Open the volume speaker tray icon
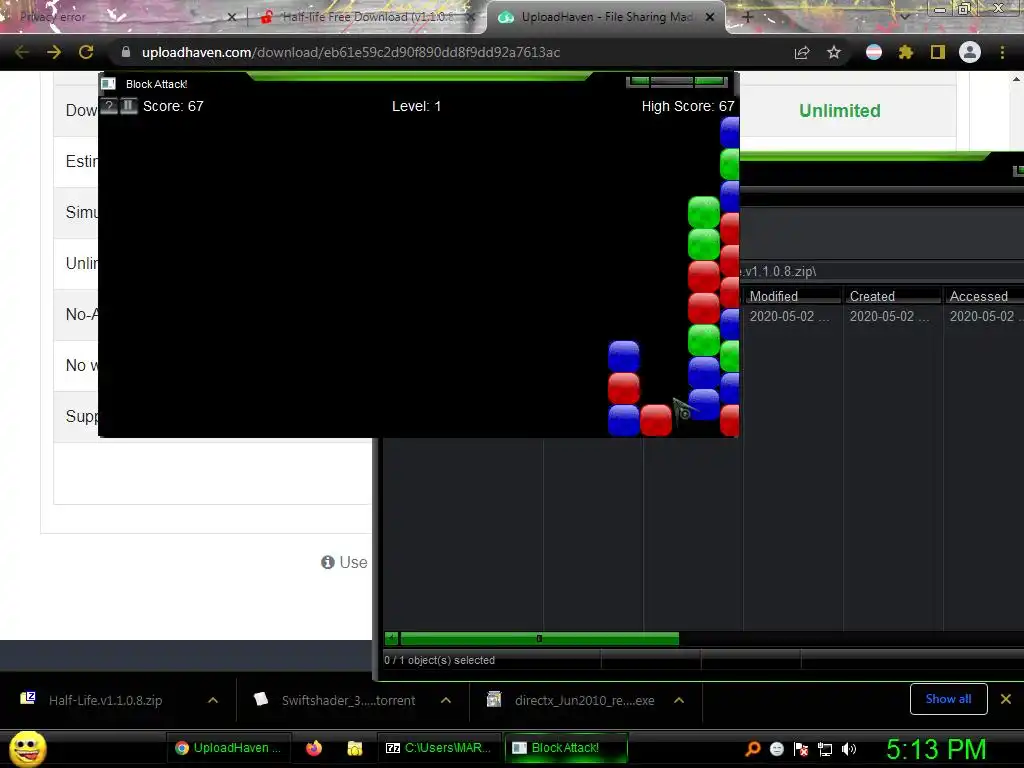 coord(849,748)
